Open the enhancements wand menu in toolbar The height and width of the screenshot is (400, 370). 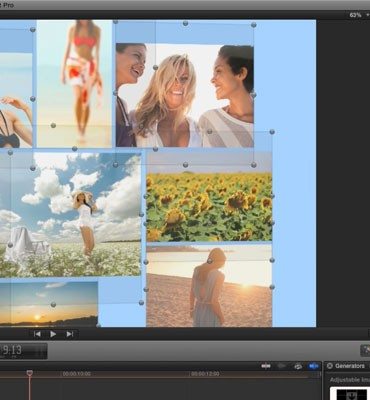click(365, 350)
